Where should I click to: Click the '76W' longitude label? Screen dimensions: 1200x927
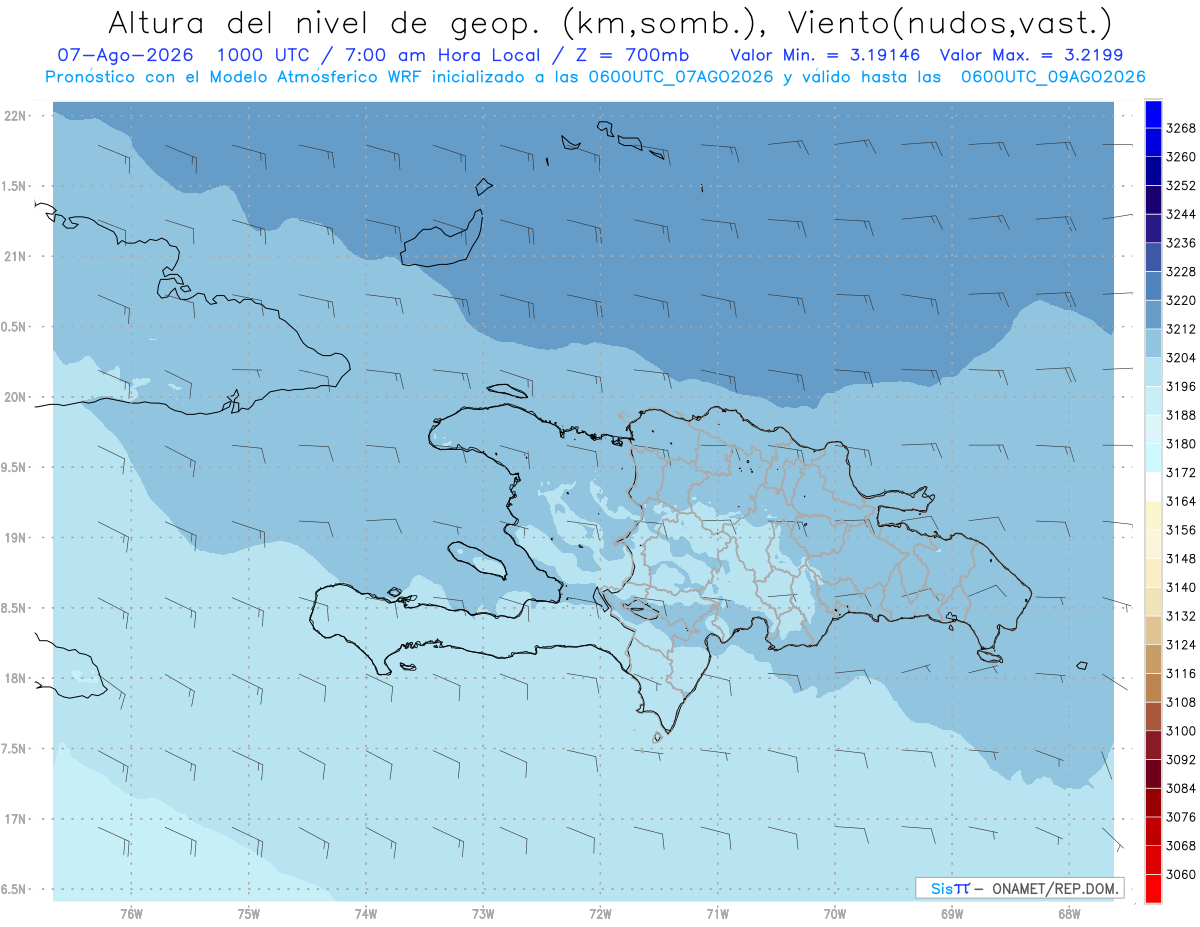click(131, 914)
